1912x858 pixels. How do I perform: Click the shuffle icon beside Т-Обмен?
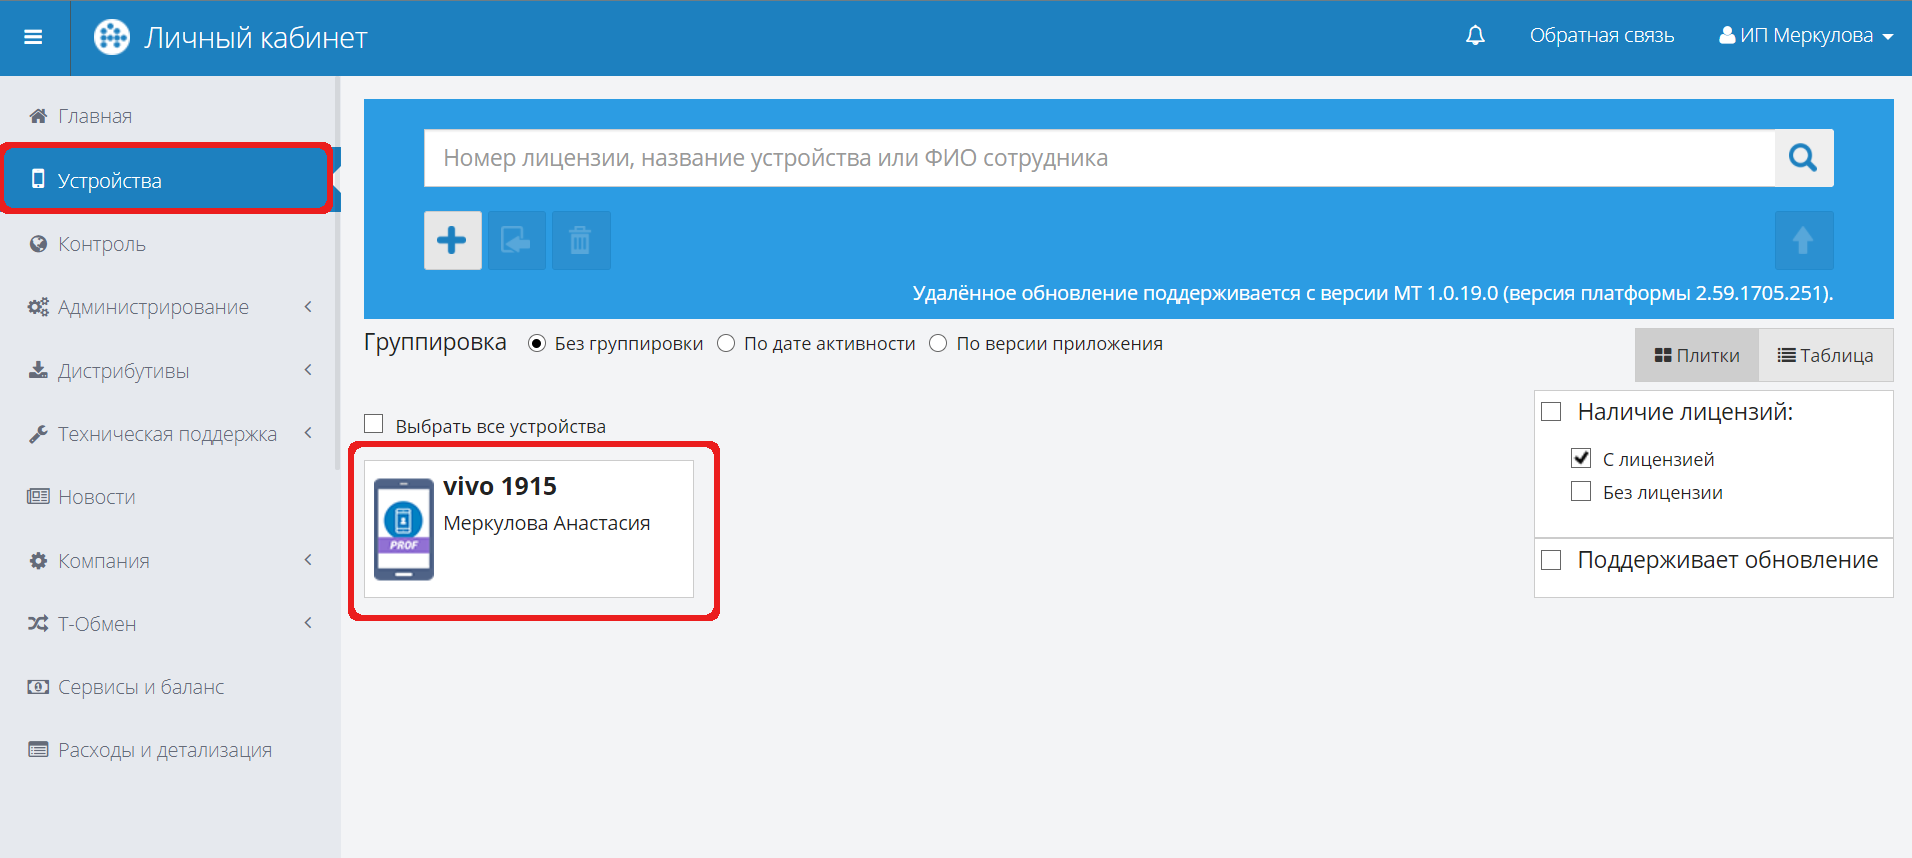[x=38, y=624]
